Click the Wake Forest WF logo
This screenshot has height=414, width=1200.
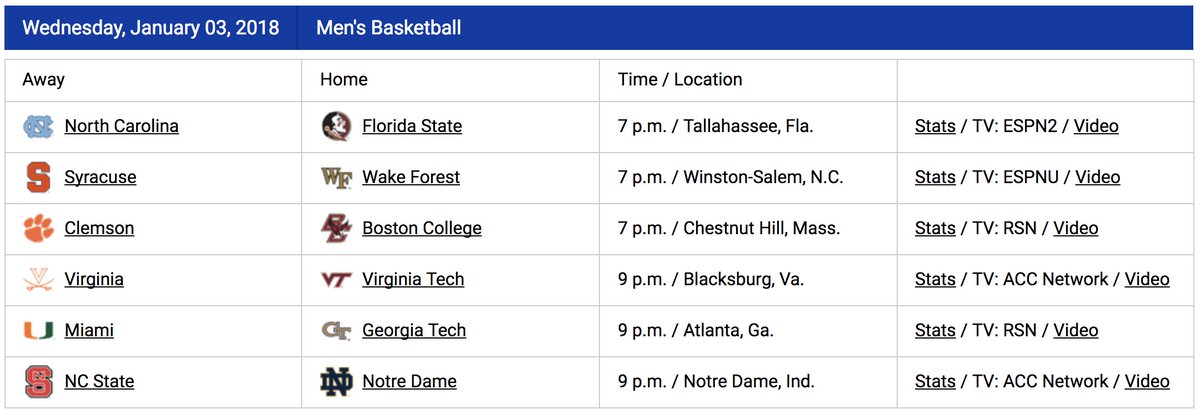336,177
